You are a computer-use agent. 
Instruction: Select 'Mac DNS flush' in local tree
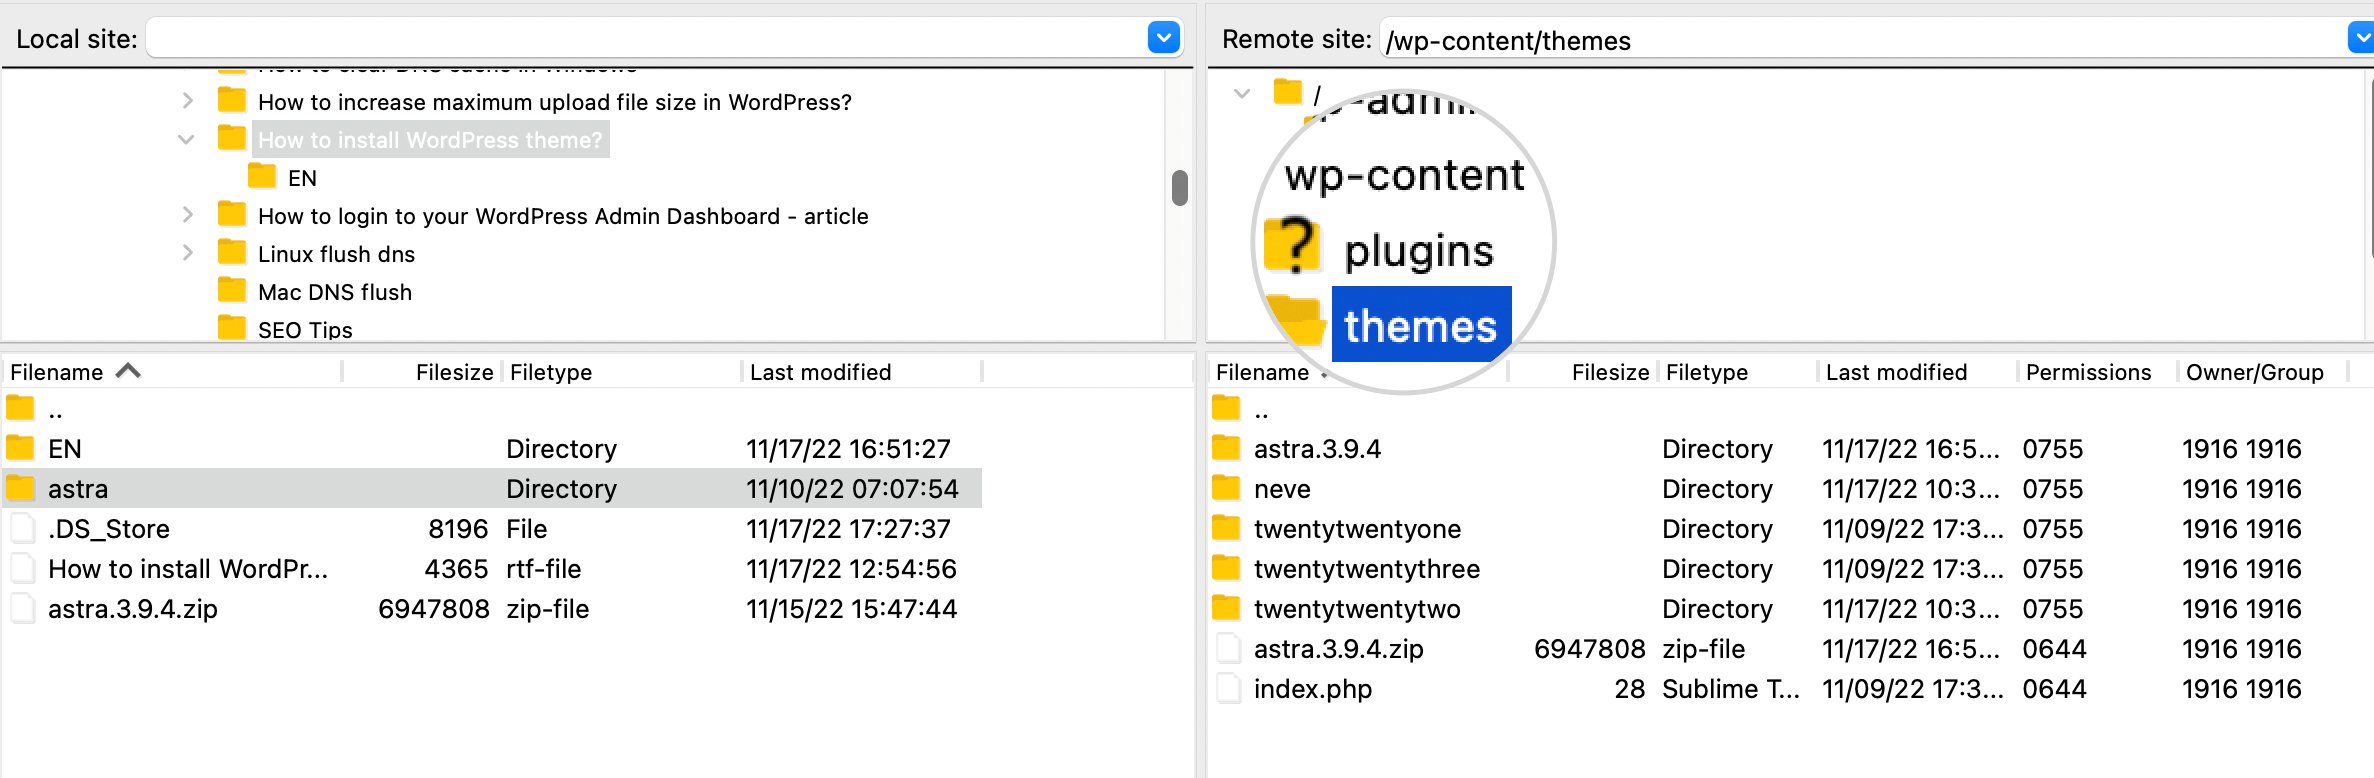(335, 292)
